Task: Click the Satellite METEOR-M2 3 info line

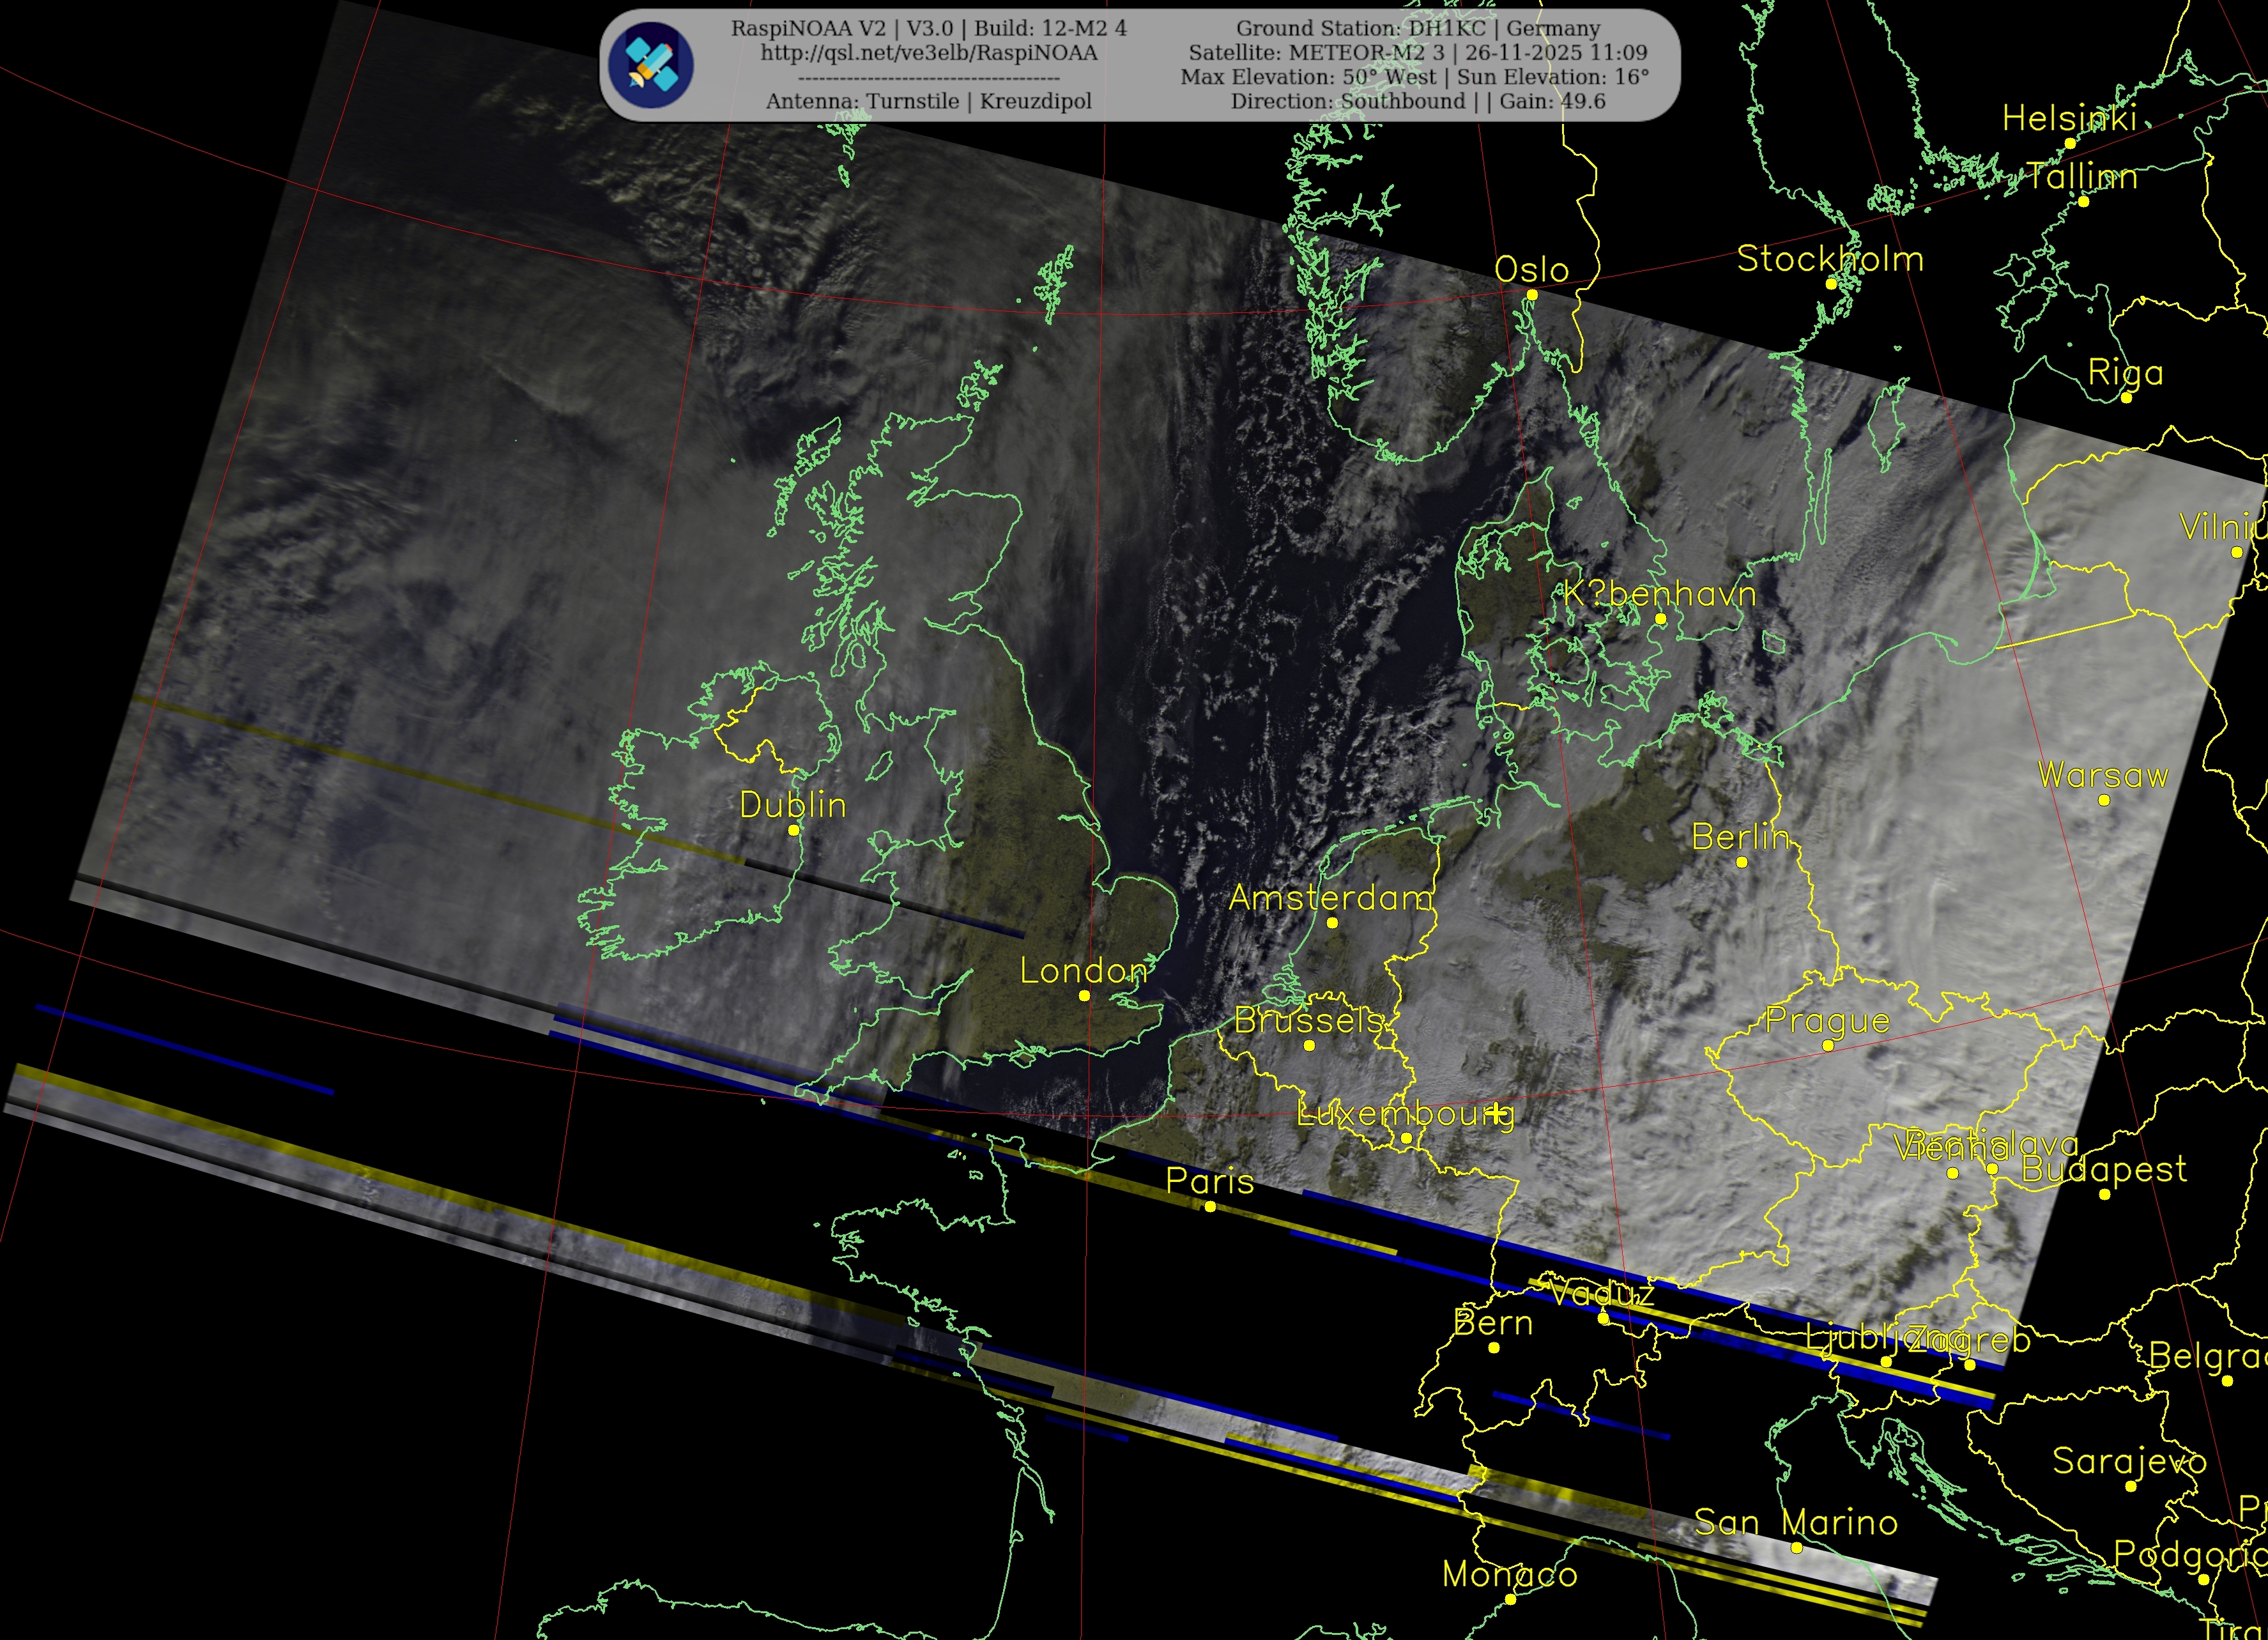Action: [1418, 52]
